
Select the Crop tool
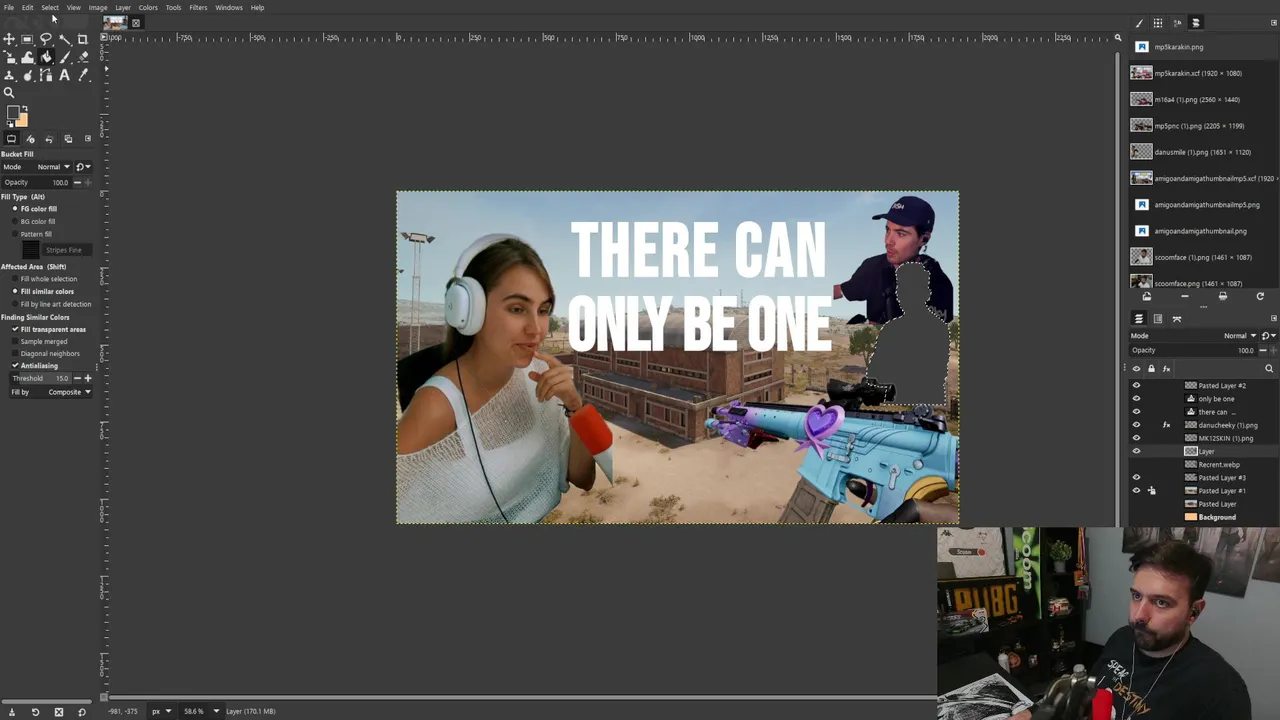83,39
